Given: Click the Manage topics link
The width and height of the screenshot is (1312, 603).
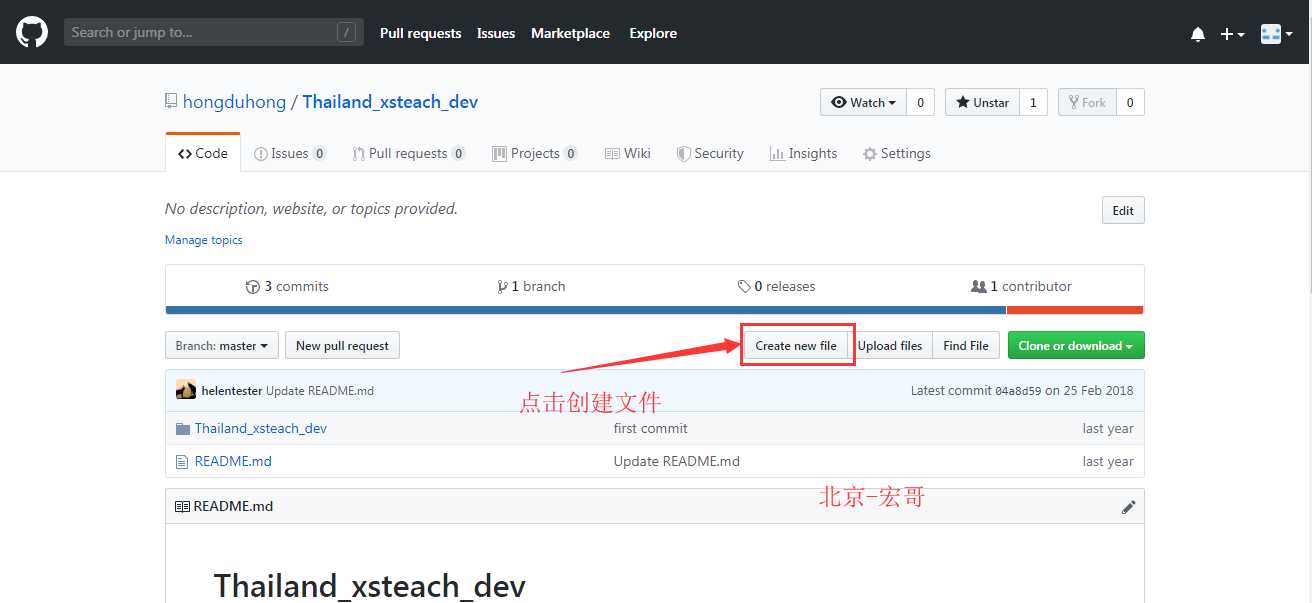Looking at the screenshot, I should (x=204, y=240).
